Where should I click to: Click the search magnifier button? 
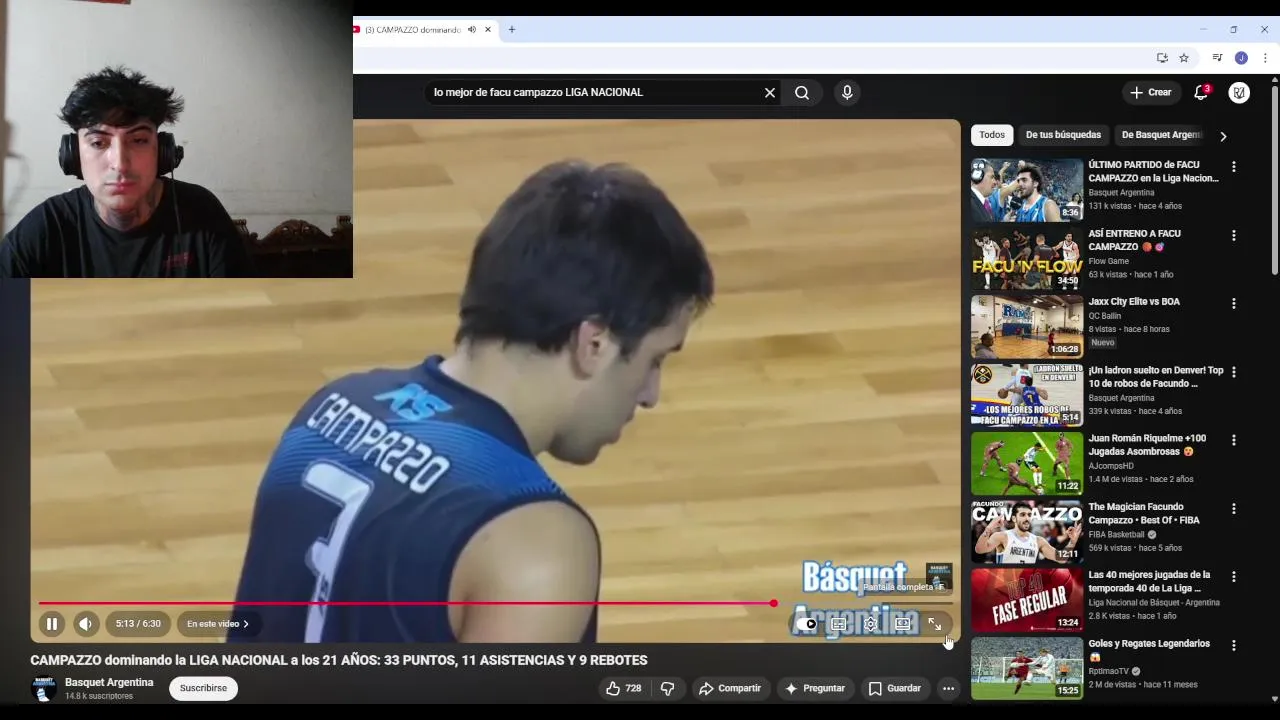coord(802,92)
